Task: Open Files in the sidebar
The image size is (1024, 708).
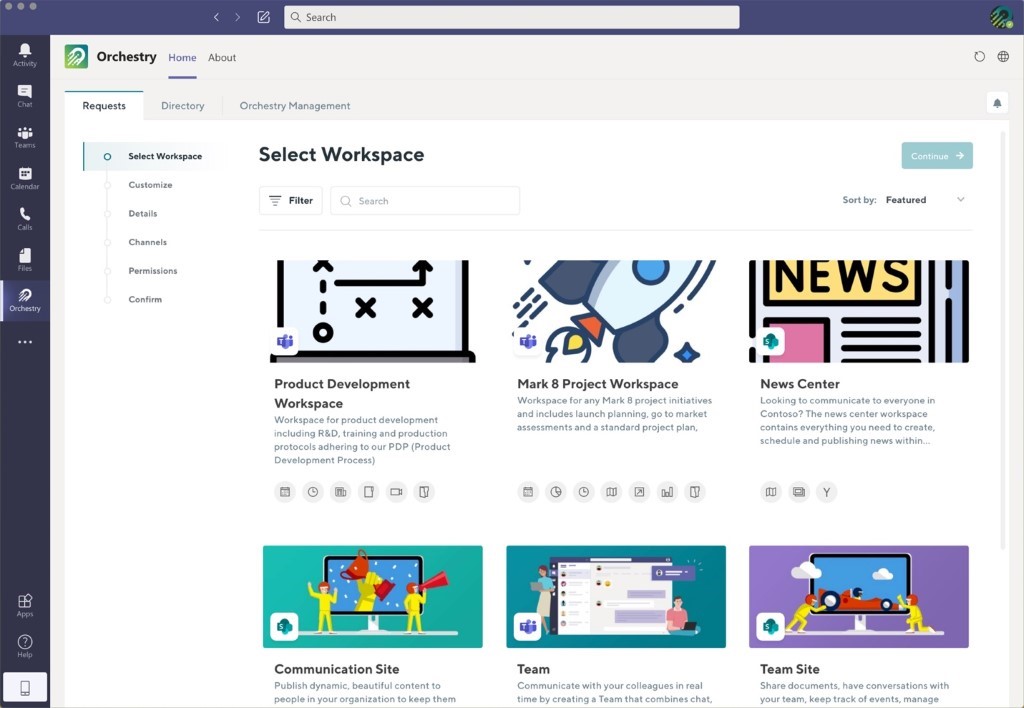Action: (x=25, y=259)
